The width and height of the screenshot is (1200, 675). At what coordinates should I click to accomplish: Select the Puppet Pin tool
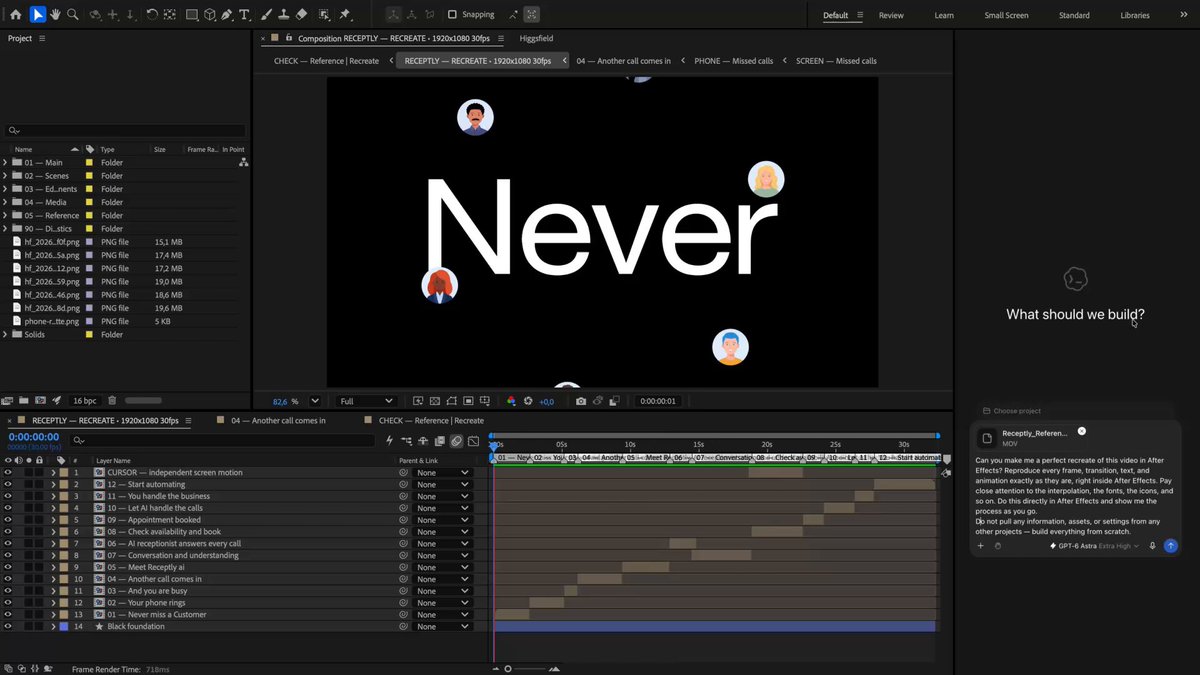pyautogui.click(x=345, y=15)
